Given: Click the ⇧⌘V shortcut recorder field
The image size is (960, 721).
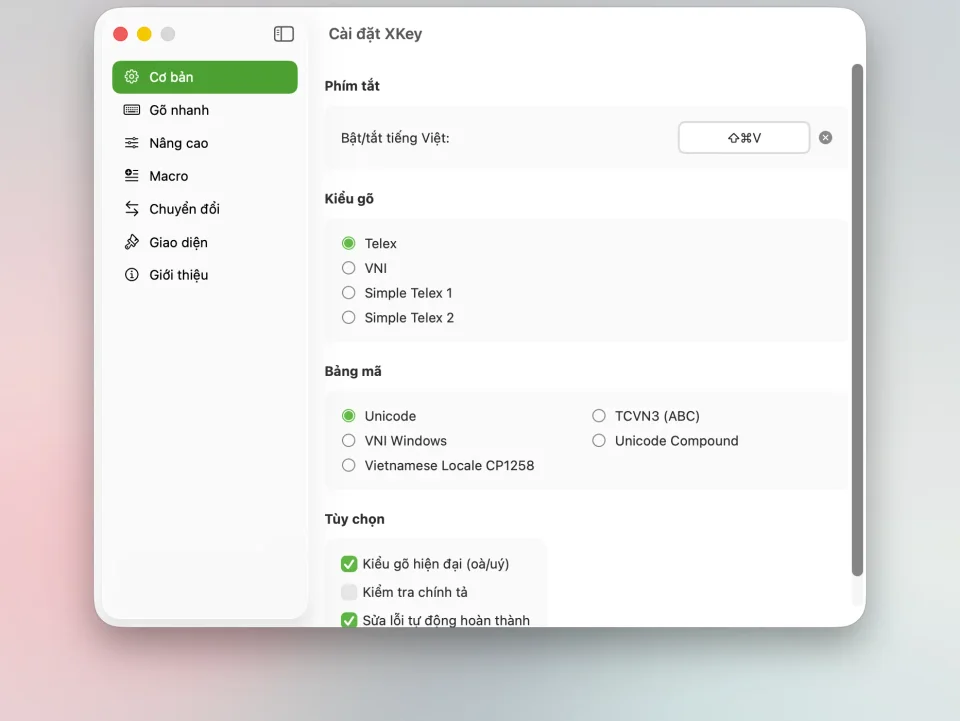Looking at the screenshot, I should [744, 138].
